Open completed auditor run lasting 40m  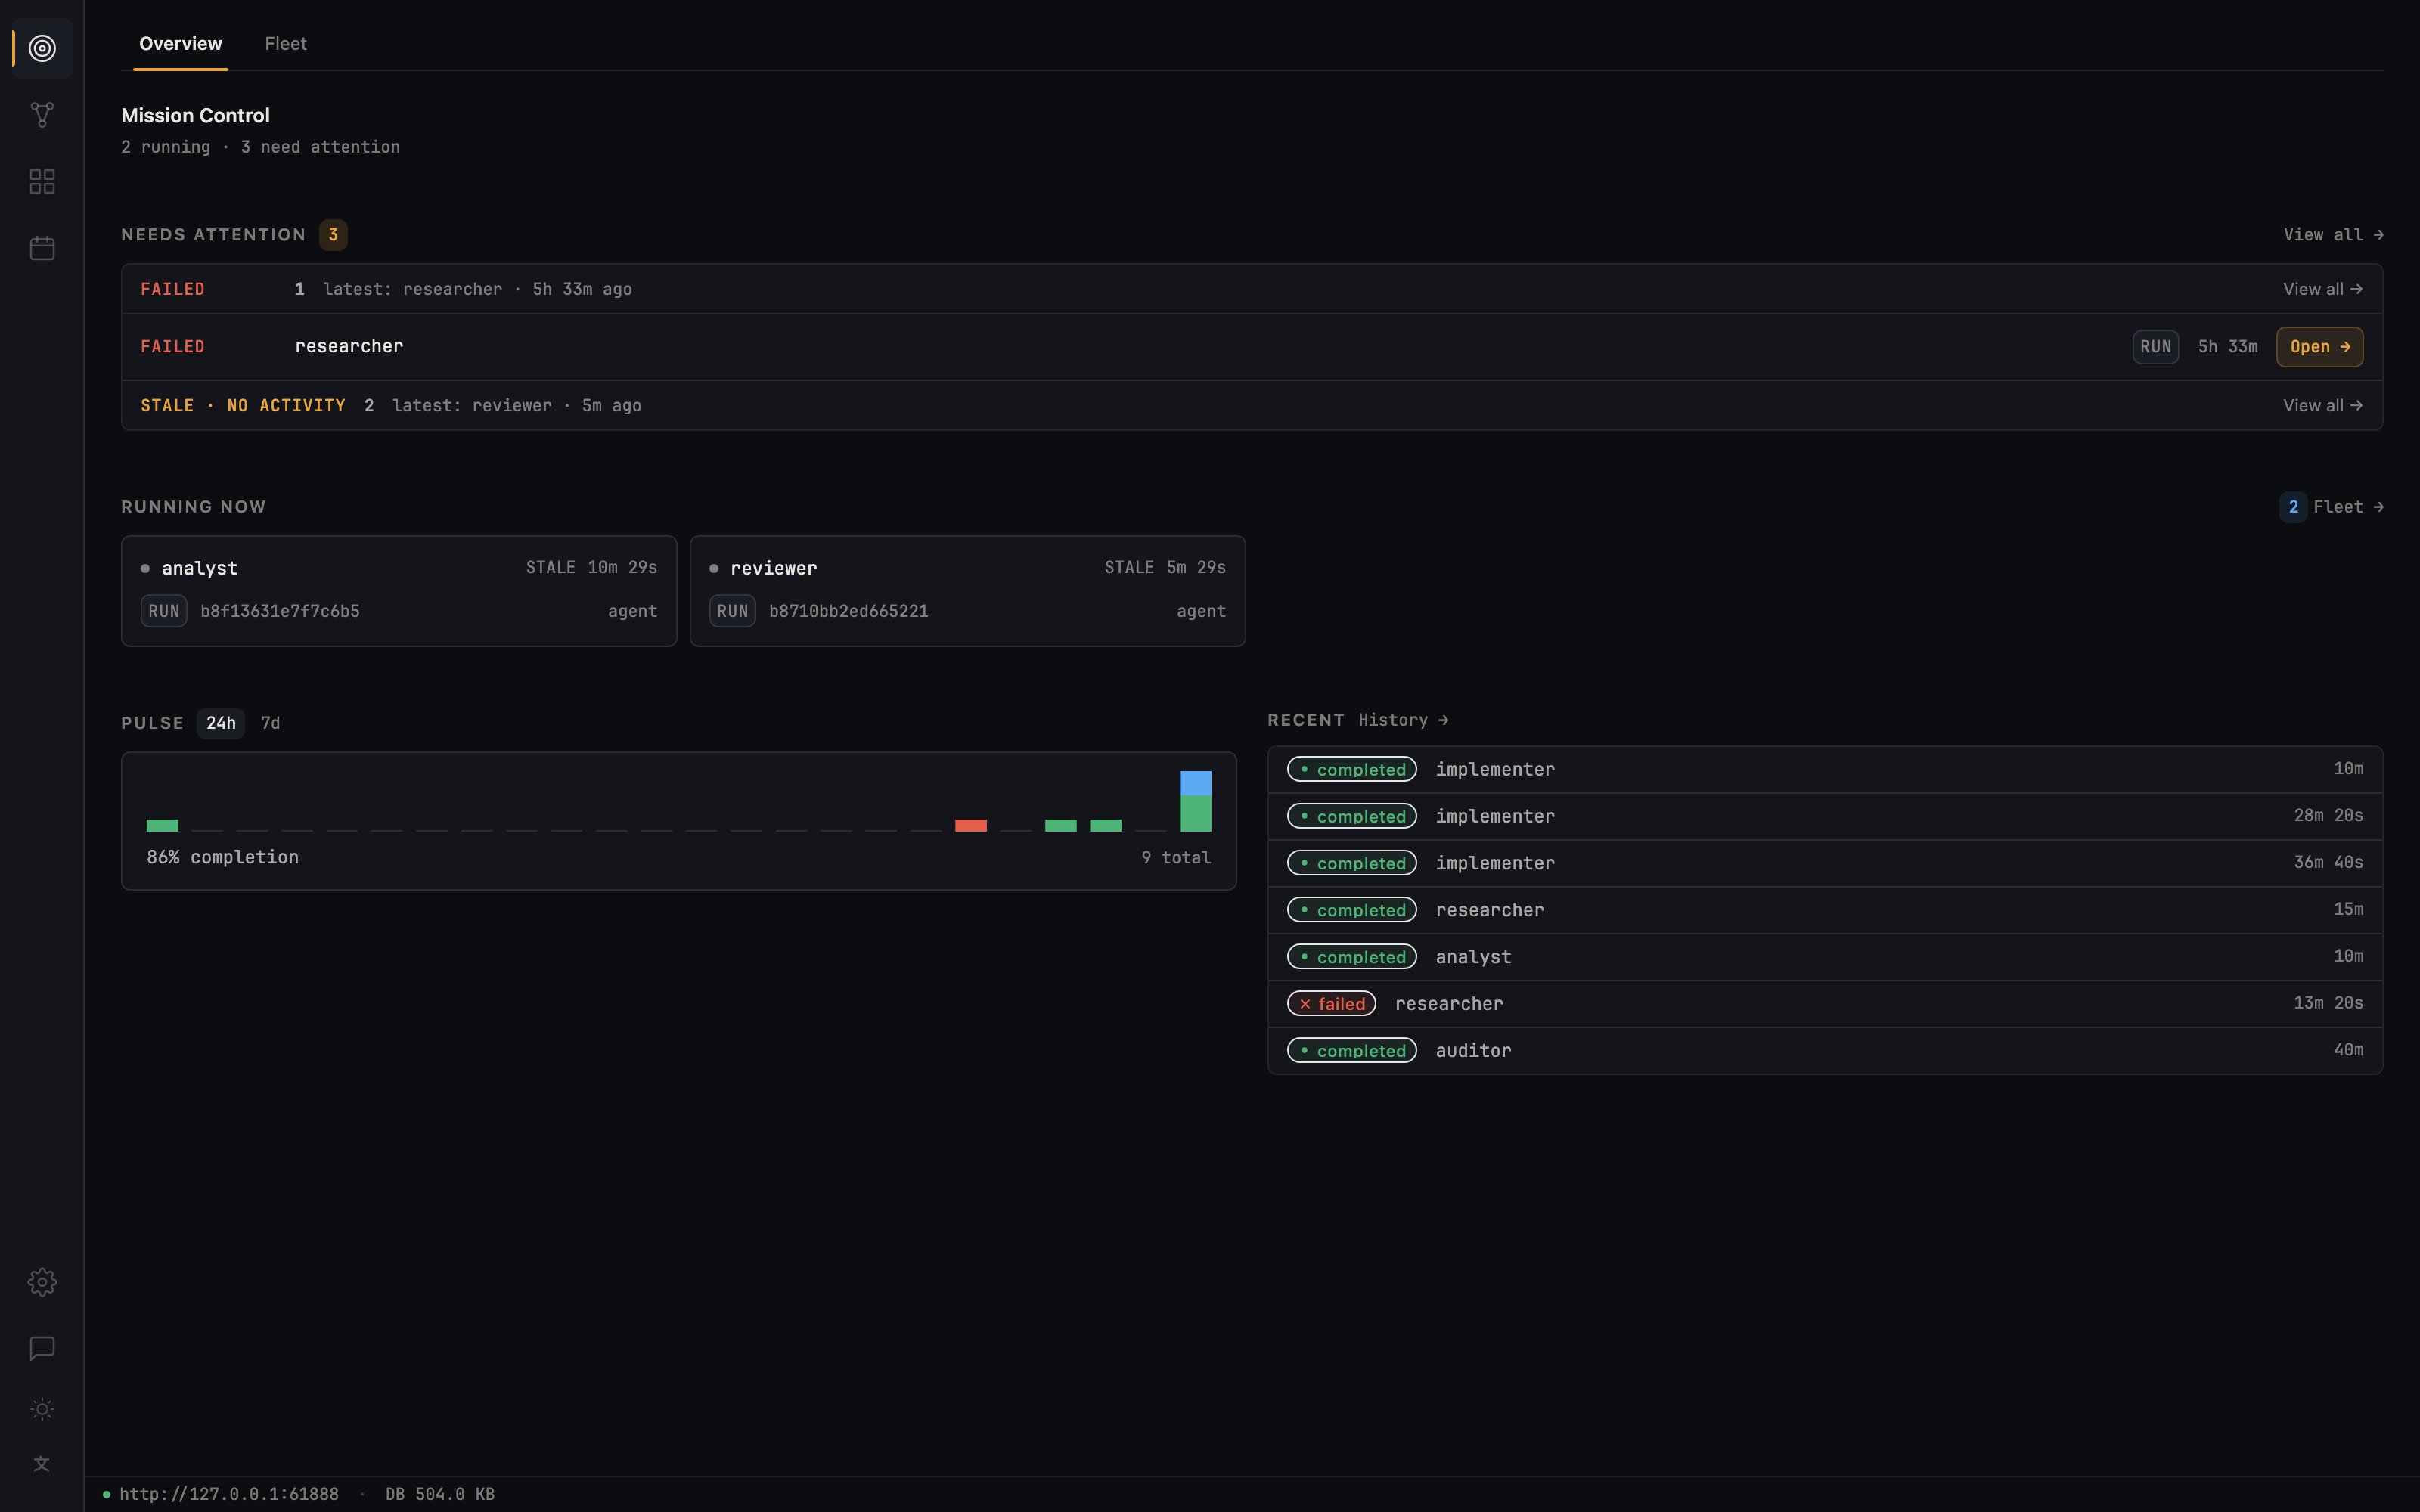1825,1050
